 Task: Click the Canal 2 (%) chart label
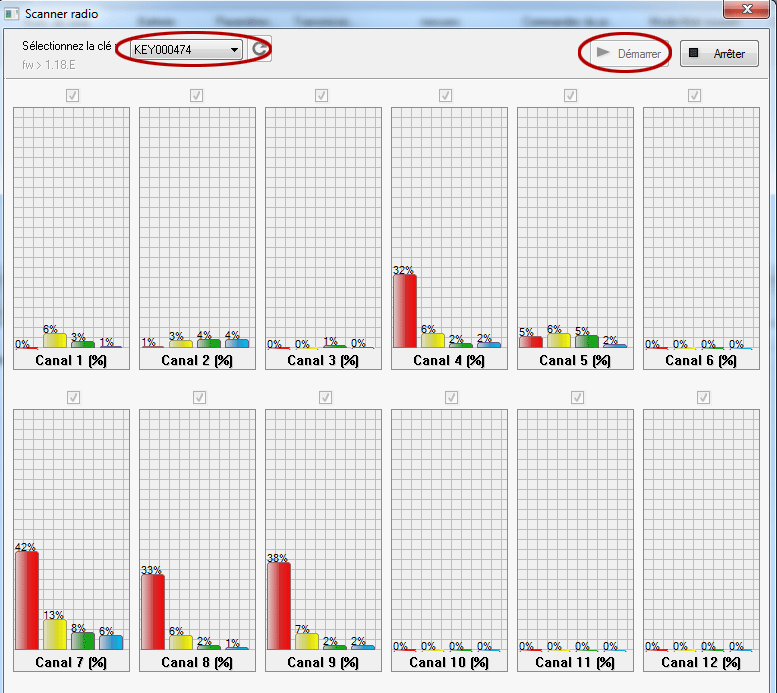pyautogui.click(x=196, y=360)
